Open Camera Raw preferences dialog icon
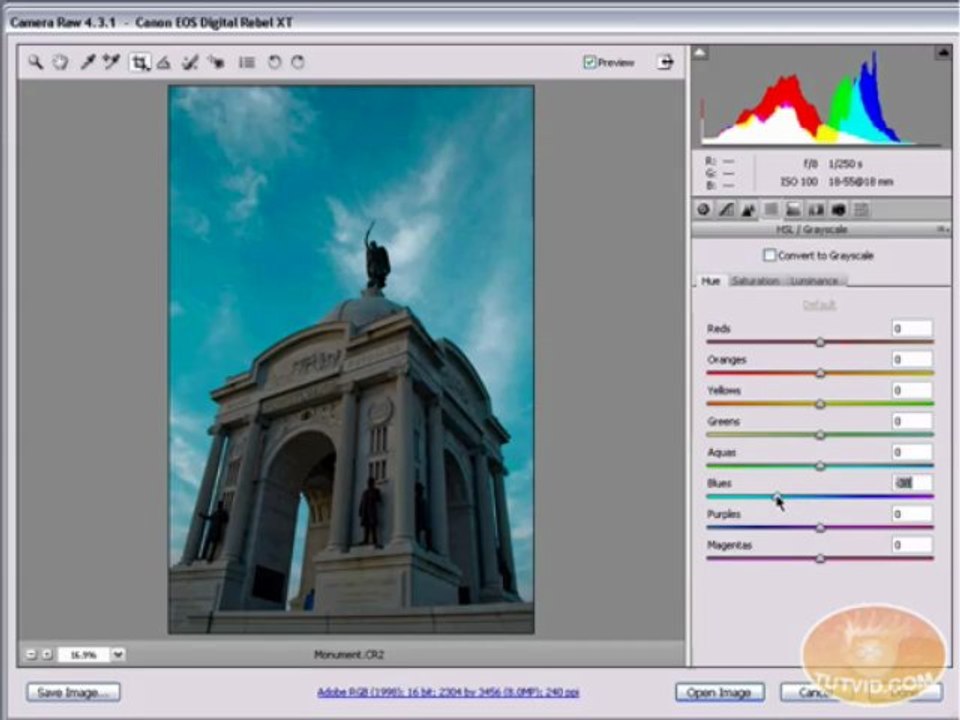The image size is (960, 720). (x=247, y=62)
